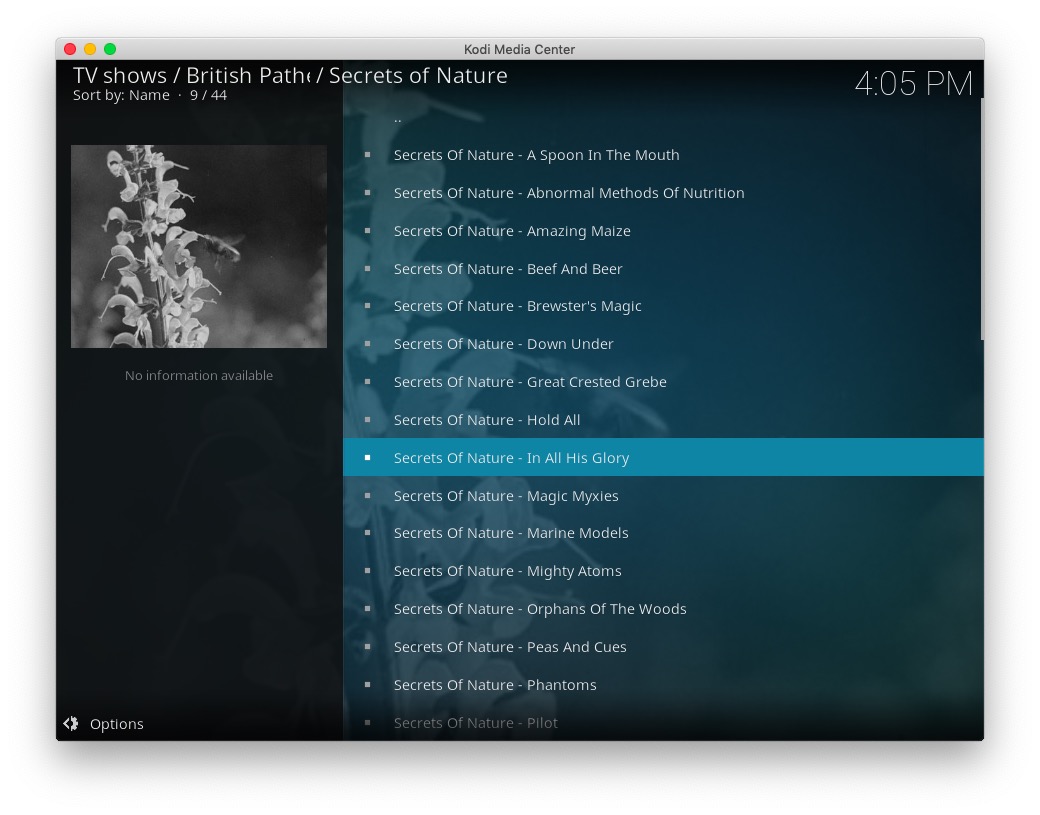Select the Mighty Atoms episode
This screenshot has height=815, width=1040.
click(507, 571)
